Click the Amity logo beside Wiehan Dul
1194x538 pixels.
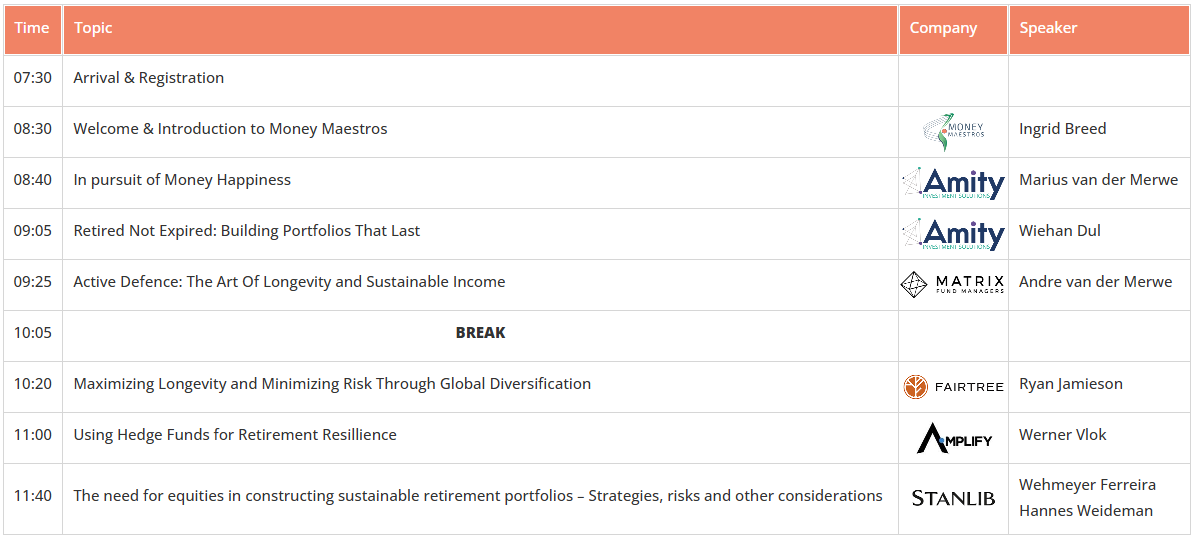pyautogui.click(x=953, y=234)
